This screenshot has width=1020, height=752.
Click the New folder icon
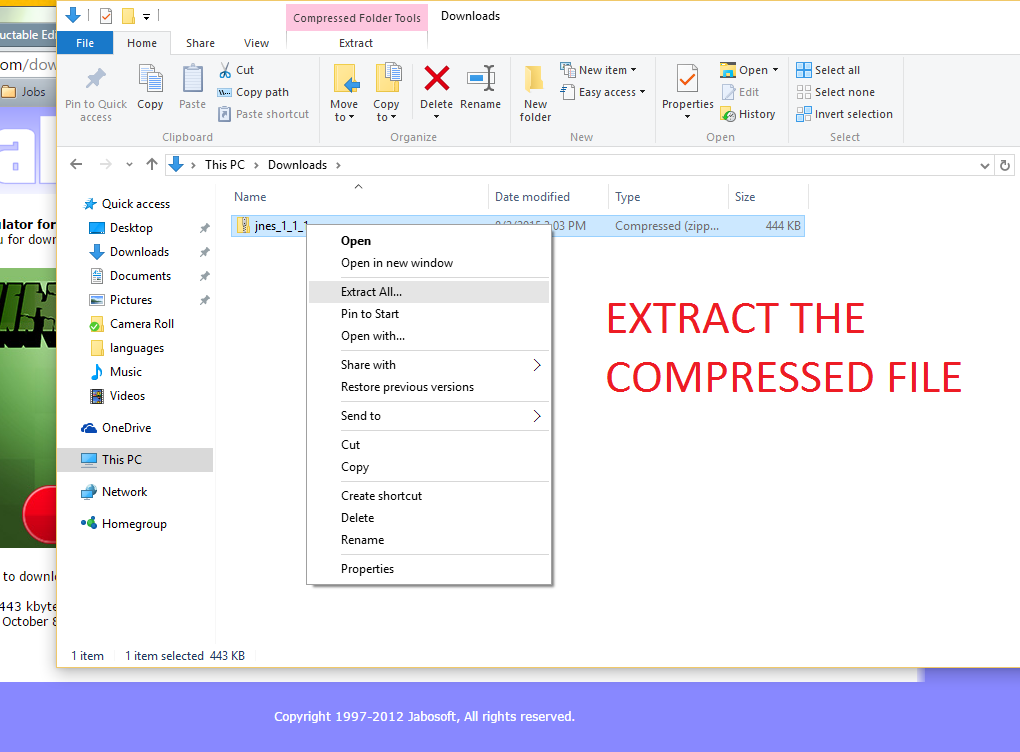tap(535, 80)
